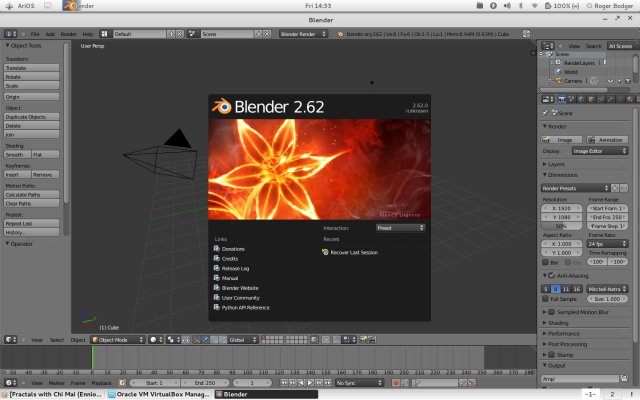
Task: Select 16 anti-aliasing samples
Action: pos(576,289)
